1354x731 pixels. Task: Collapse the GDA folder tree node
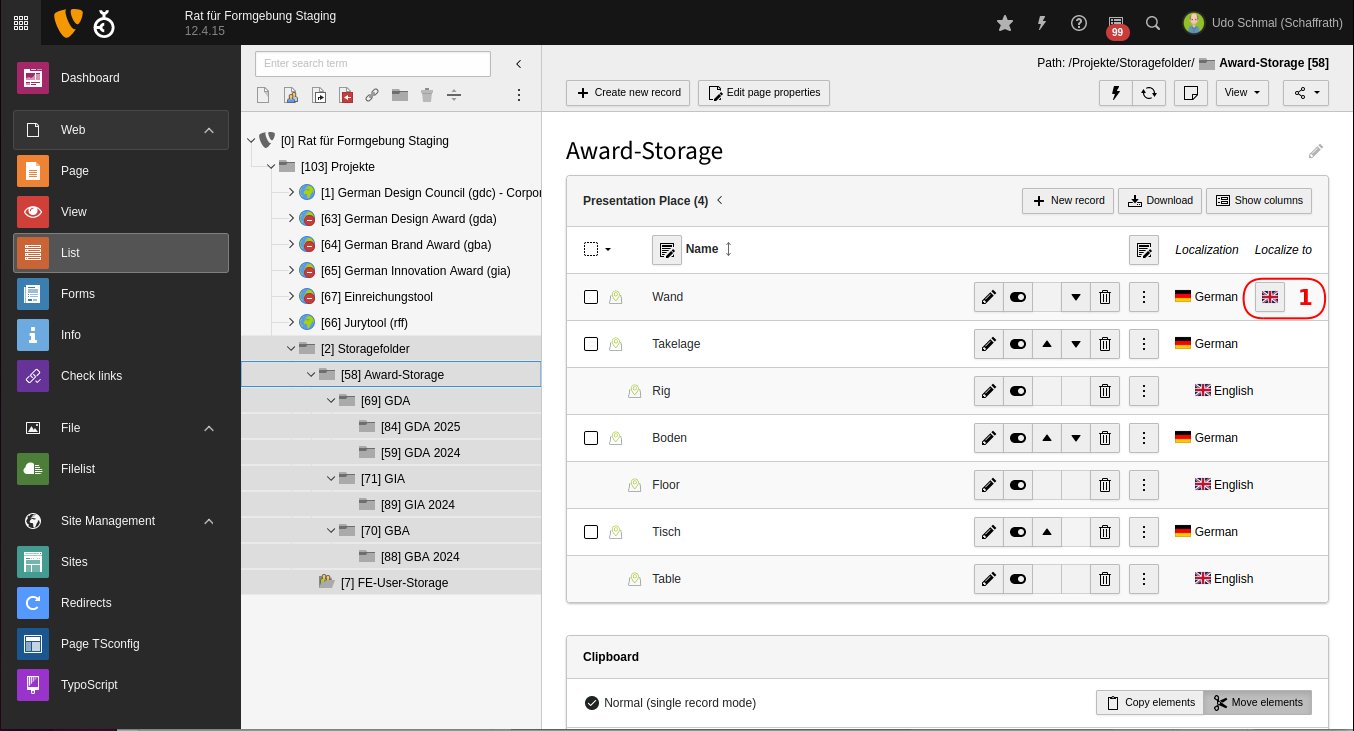click(332, 401)
